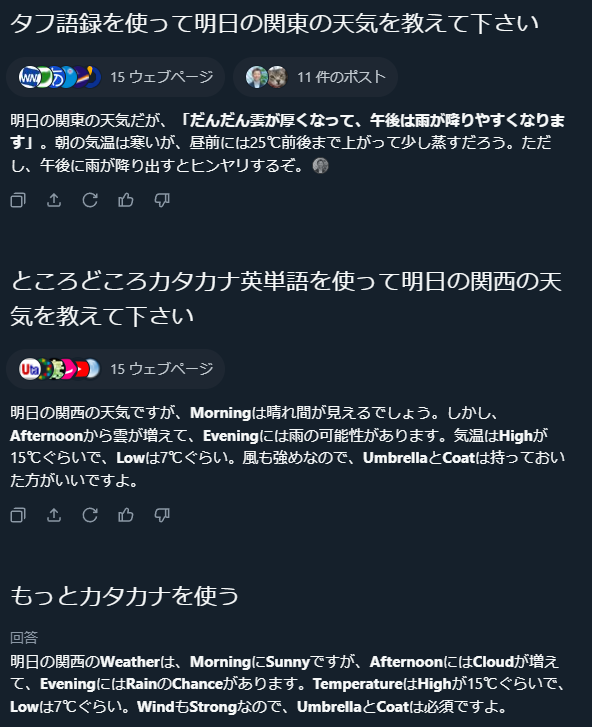
Task: Copy the Kansai weather response
Action: 18,515
